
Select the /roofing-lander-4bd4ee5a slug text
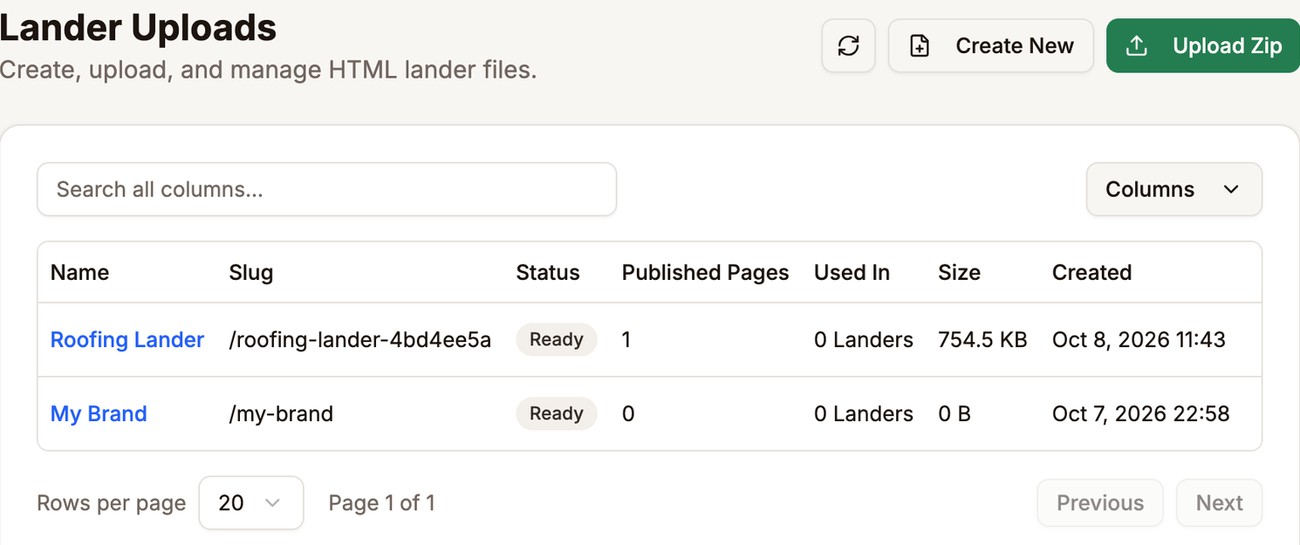tap(360, 340)
